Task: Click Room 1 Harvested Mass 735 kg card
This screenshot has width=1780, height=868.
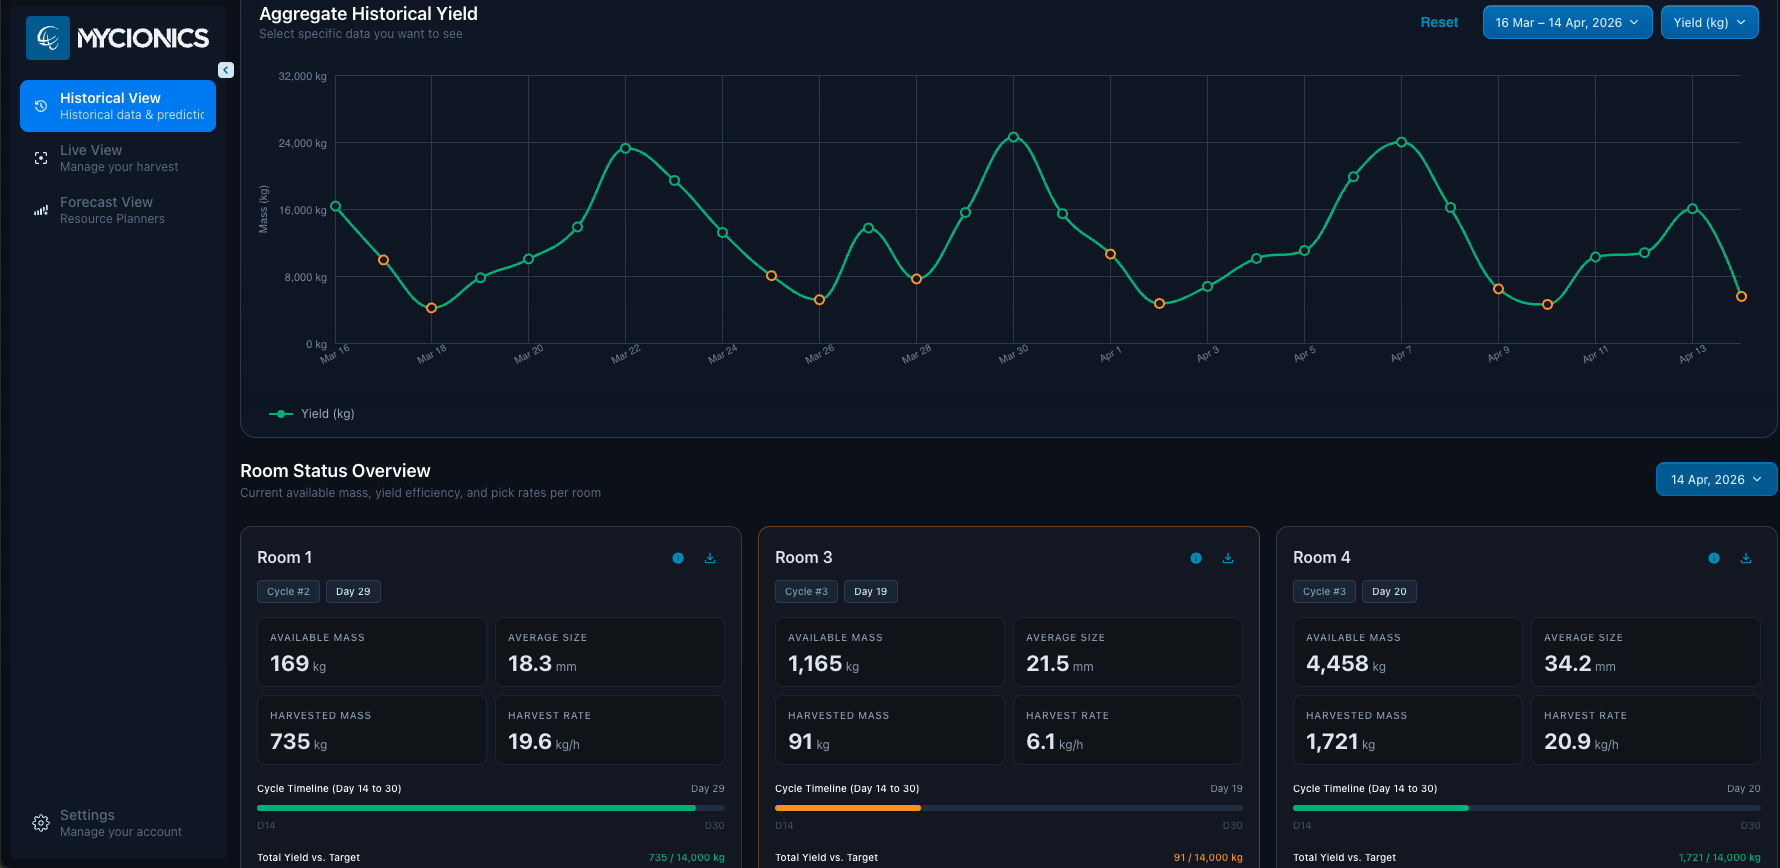Action: coord(372,730)
